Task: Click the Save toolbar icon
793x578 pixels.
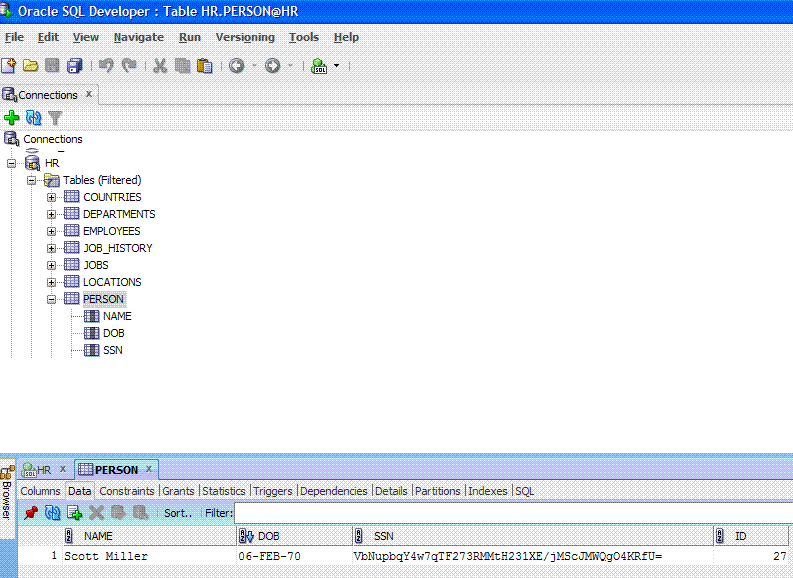Action: (x=52, y=66)
